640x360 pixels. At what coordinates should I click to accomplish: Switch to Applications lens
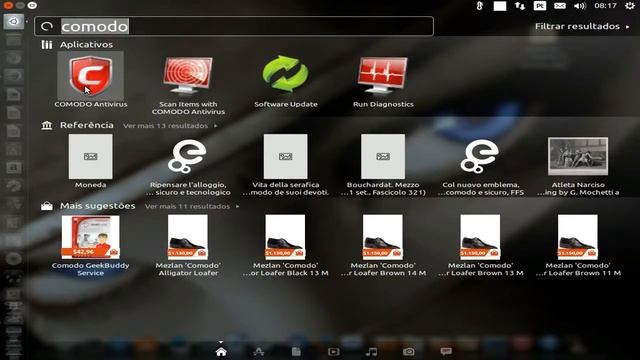point(259,351)
